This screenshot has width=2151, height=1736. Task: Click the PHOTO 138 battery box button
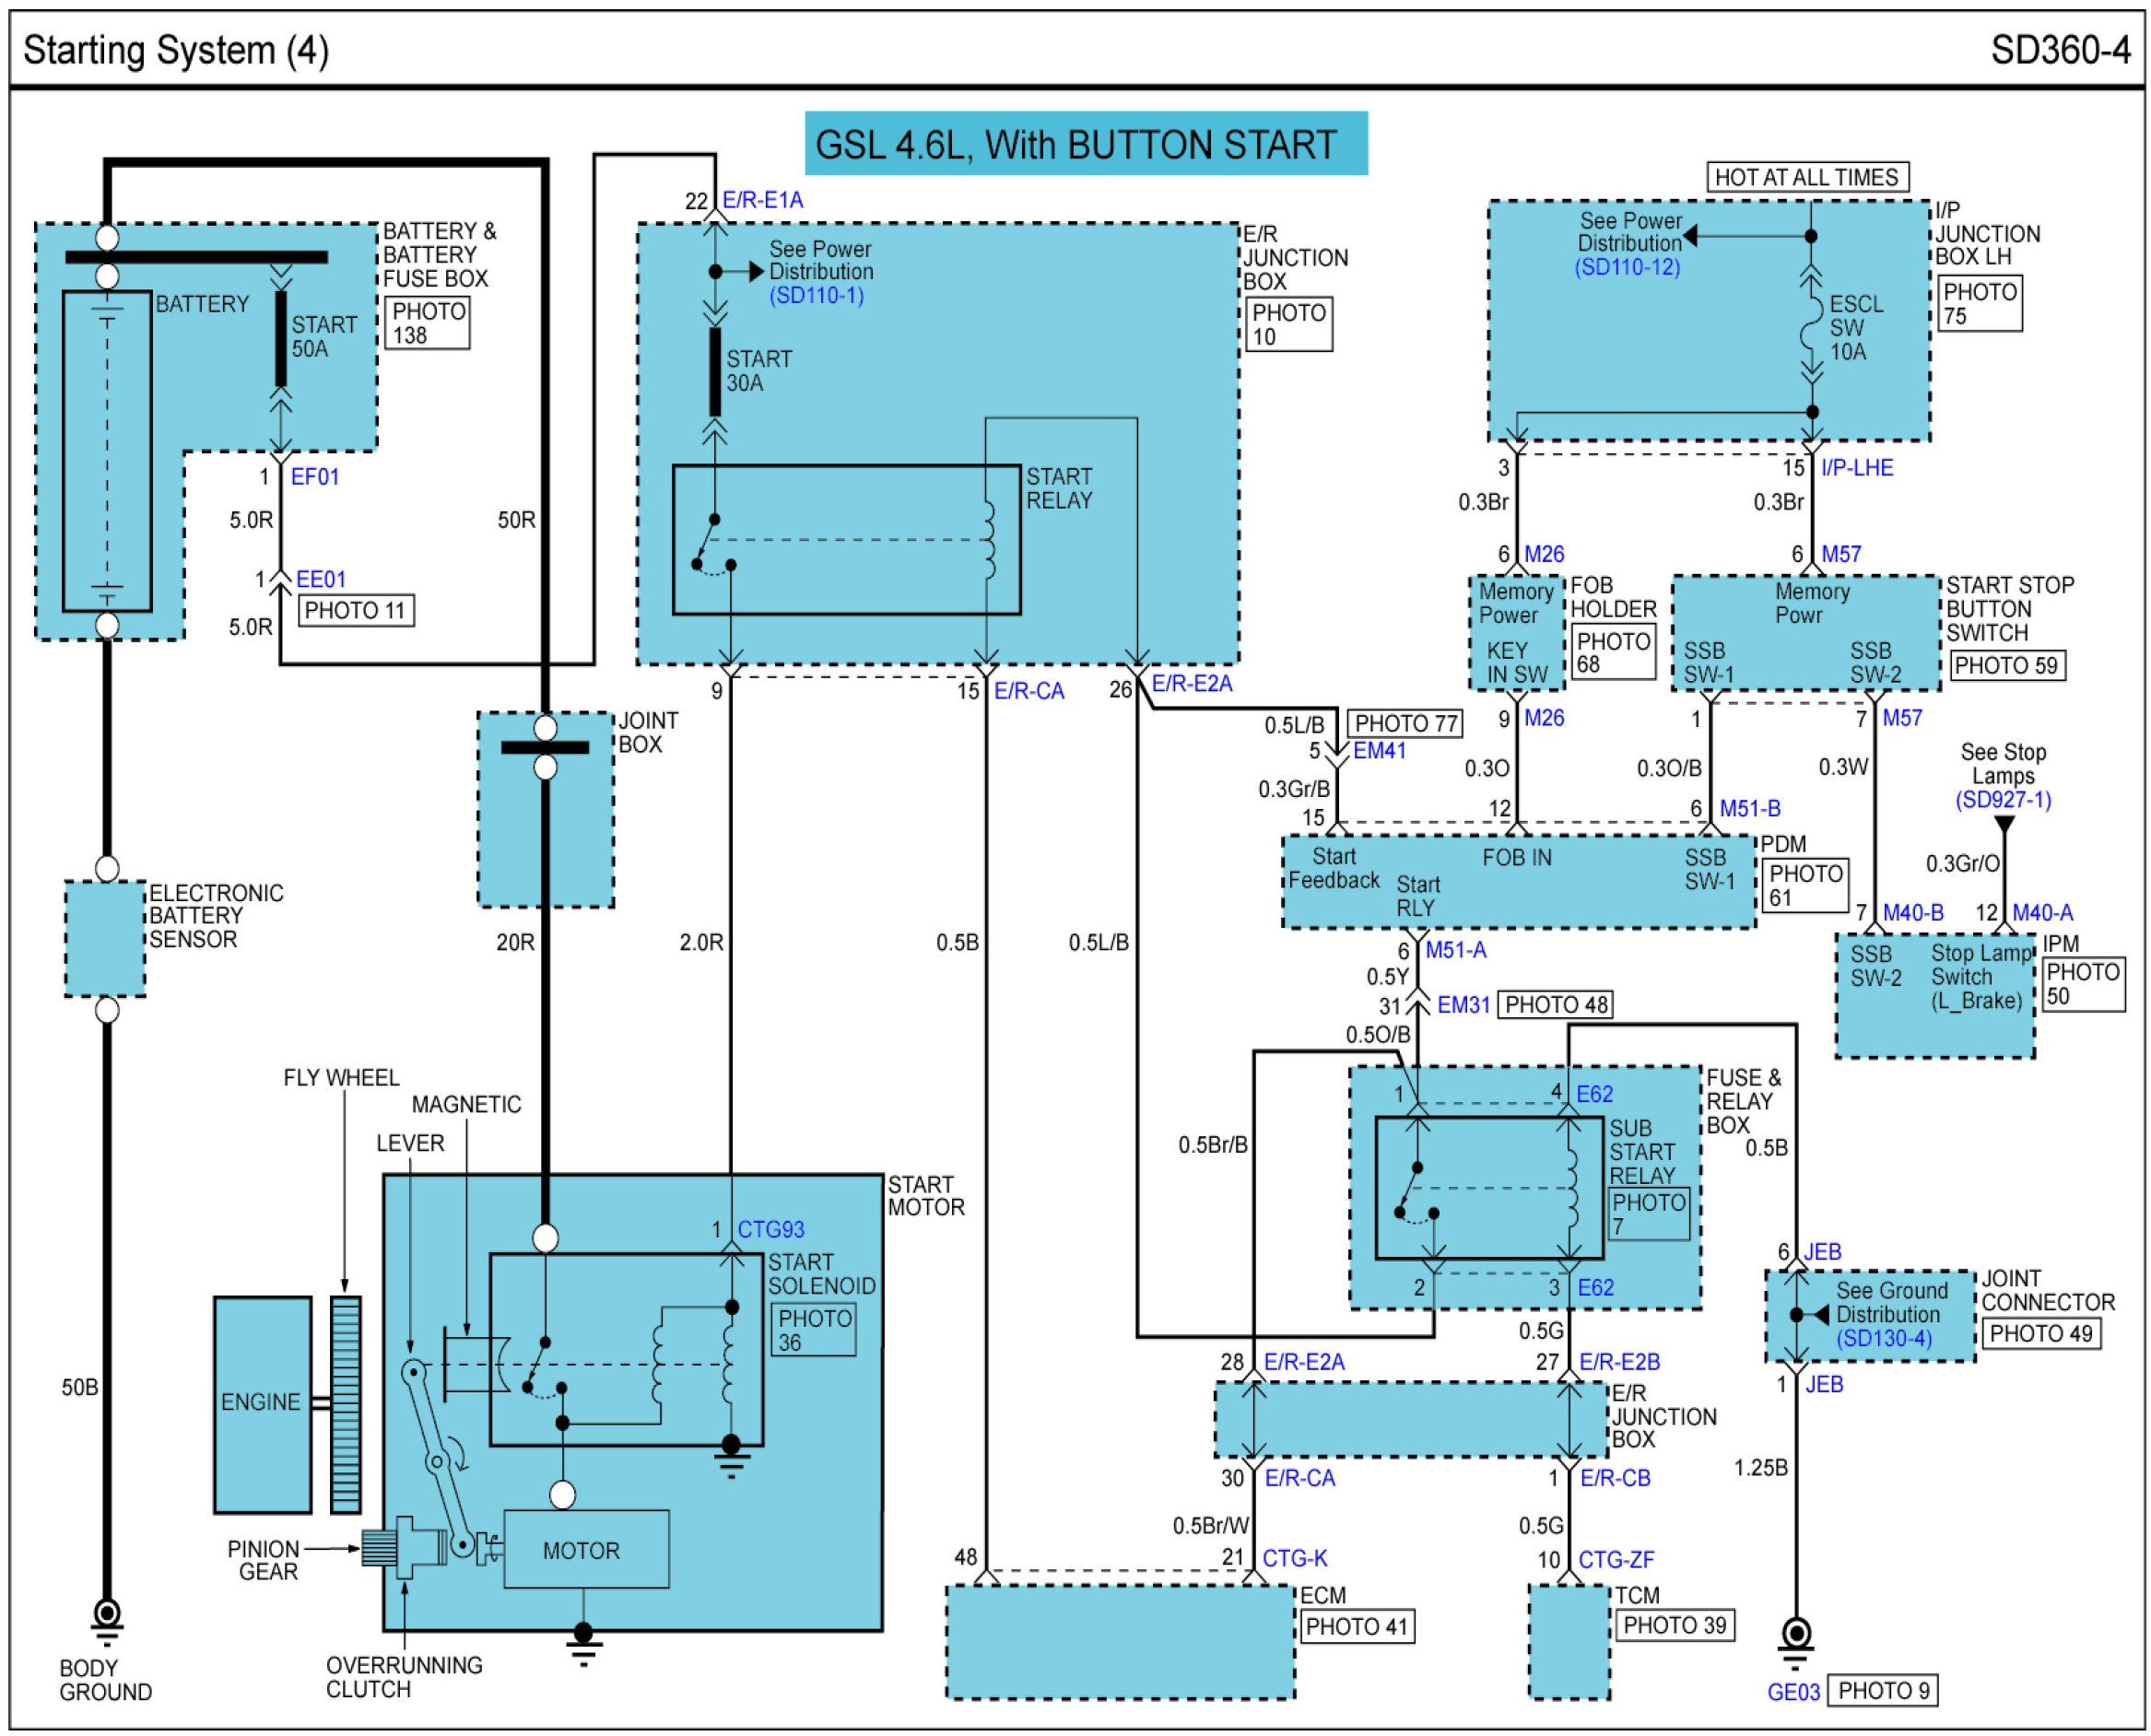point(427,323)
